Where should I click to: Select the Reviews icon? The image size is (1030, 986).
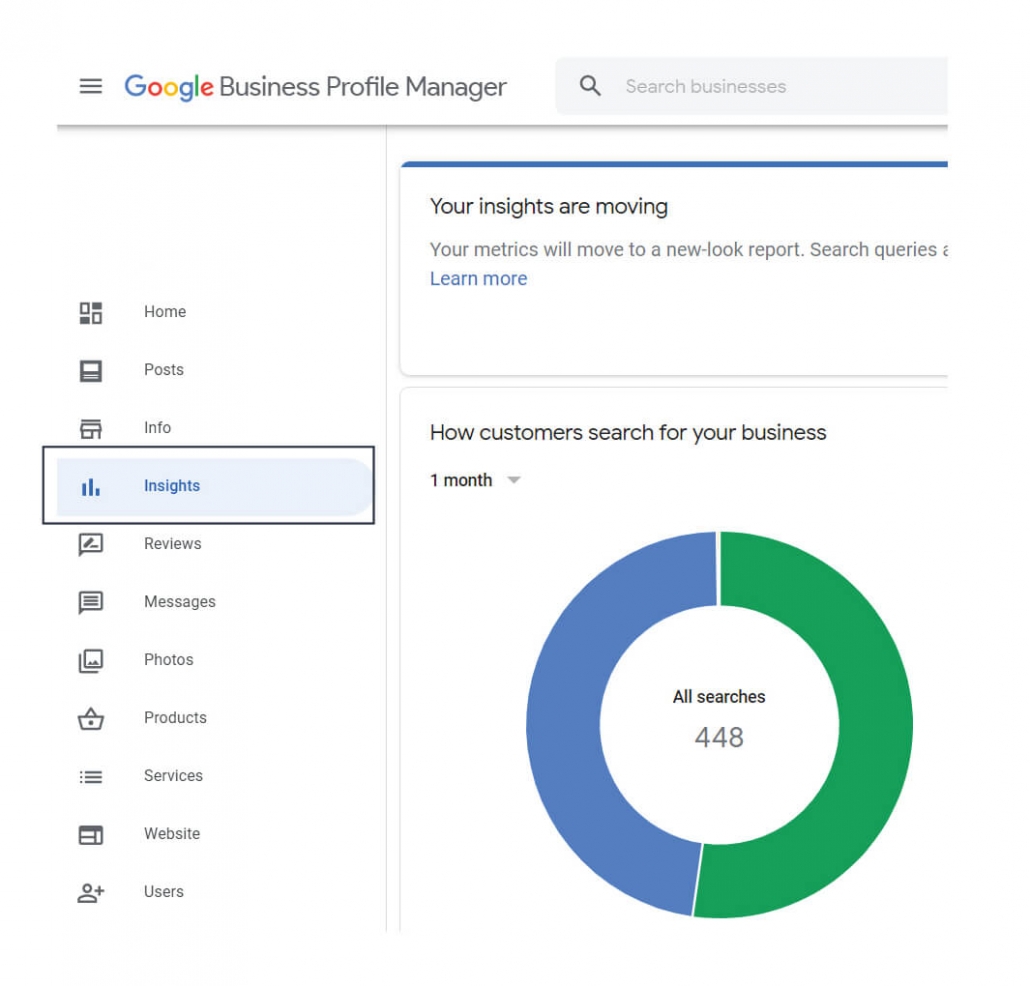pos(90,544)
